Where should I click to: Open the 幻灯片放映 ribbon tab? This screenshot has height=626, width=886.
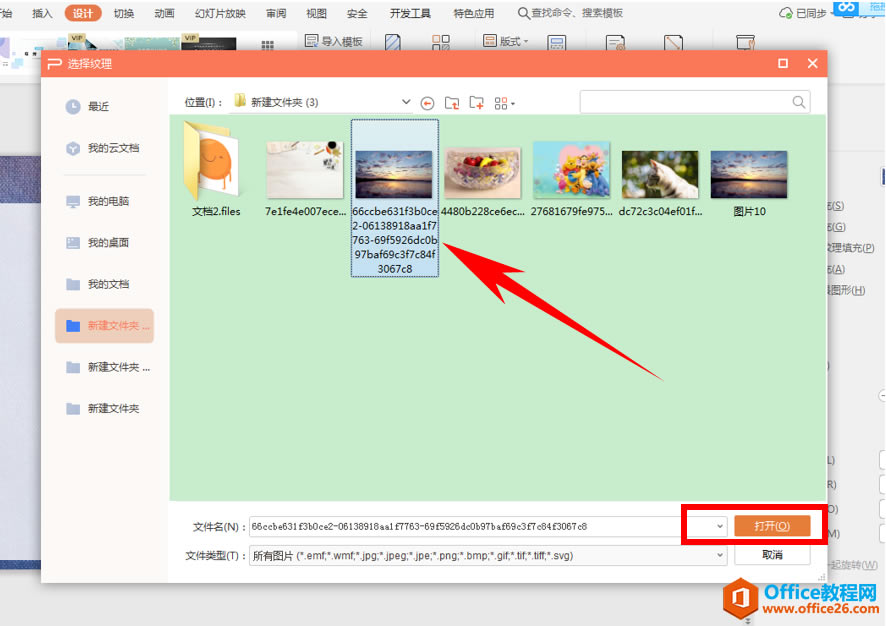click(220, 13)
